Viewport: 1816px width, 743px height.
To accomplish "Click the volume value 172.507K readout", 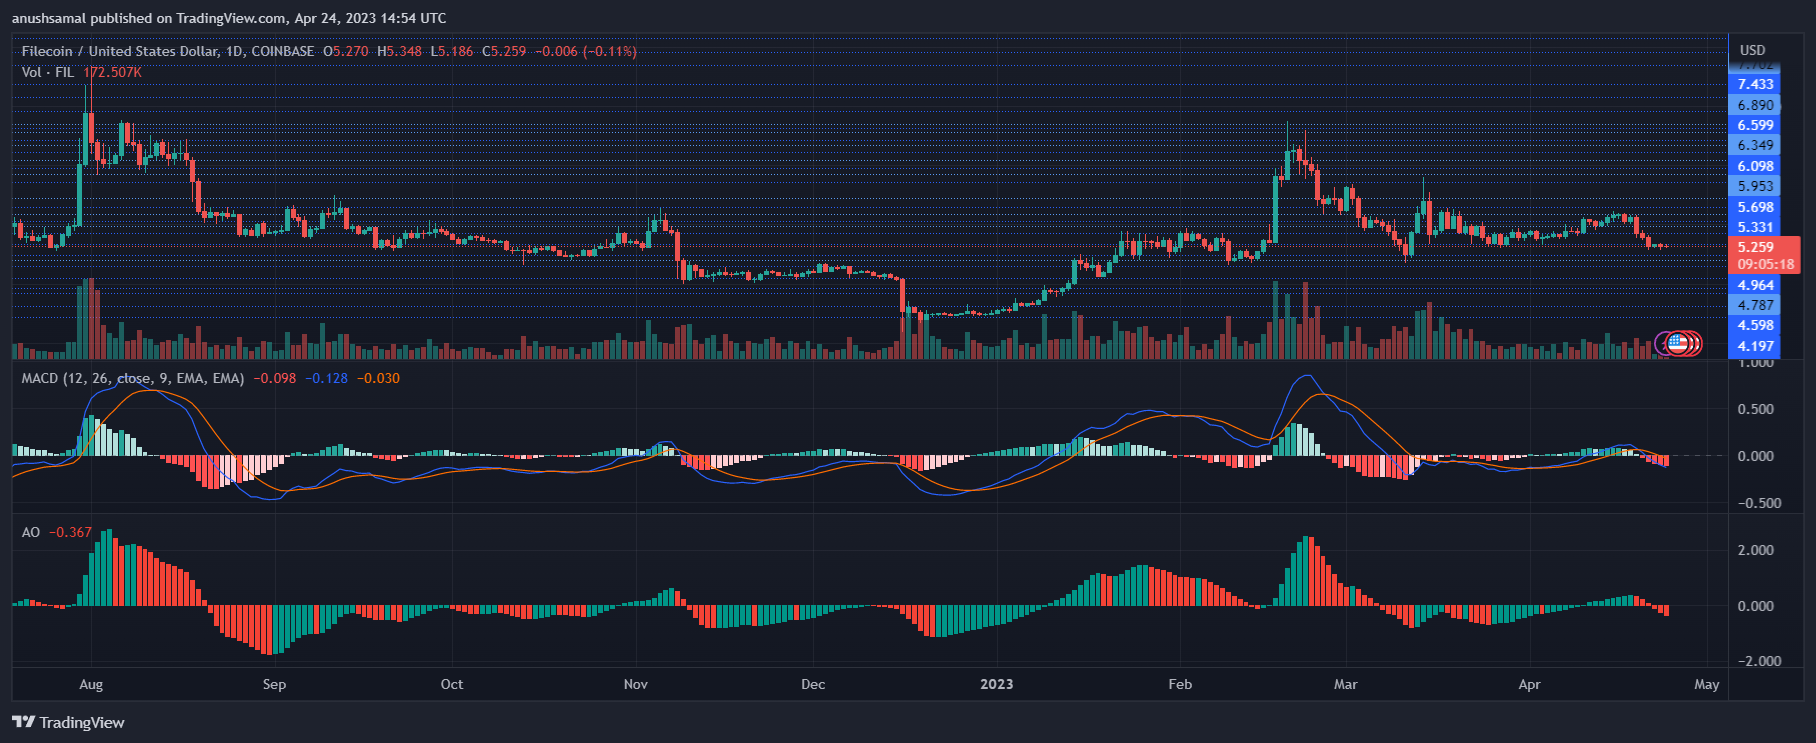I will pyautogui.click(x=112, y=72).
